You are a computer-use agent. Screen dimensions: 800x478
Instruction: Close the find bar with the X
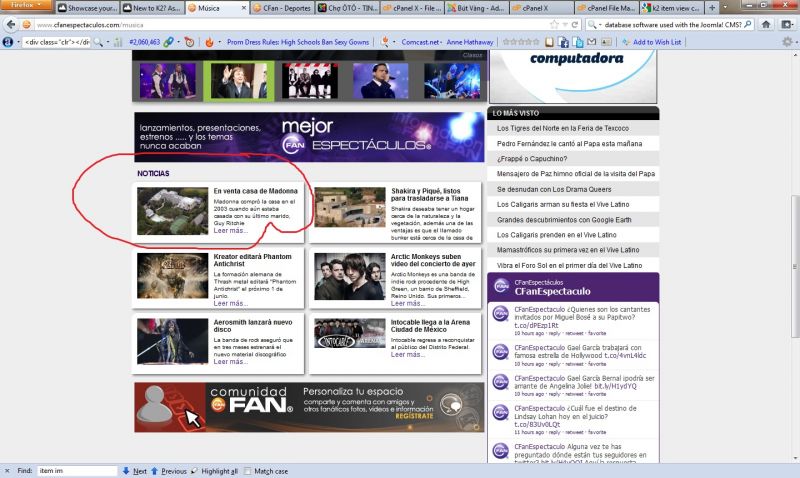[x=7, y=471]
